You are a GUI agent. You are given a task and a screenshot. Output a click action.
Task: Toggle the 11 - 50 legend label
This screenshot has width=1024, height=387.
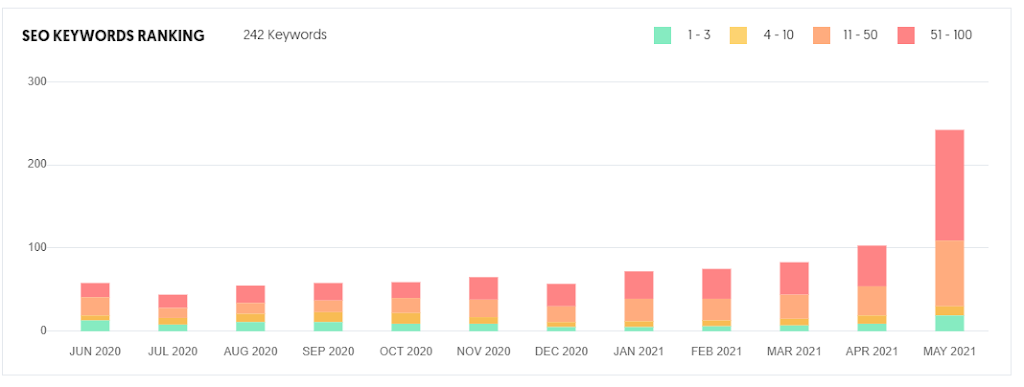860,35
